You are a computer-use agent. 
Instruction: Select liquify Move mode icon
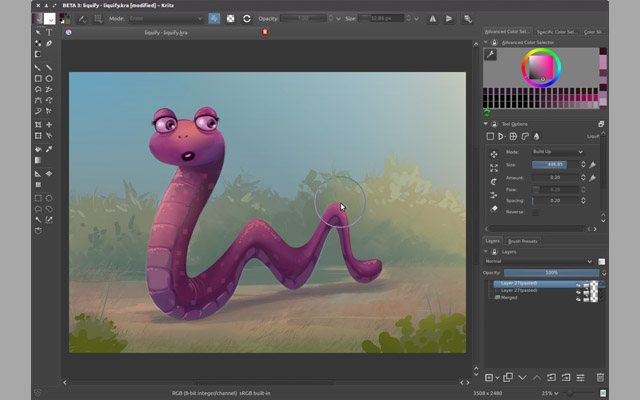pyautogui.click(x=494, y=154)
